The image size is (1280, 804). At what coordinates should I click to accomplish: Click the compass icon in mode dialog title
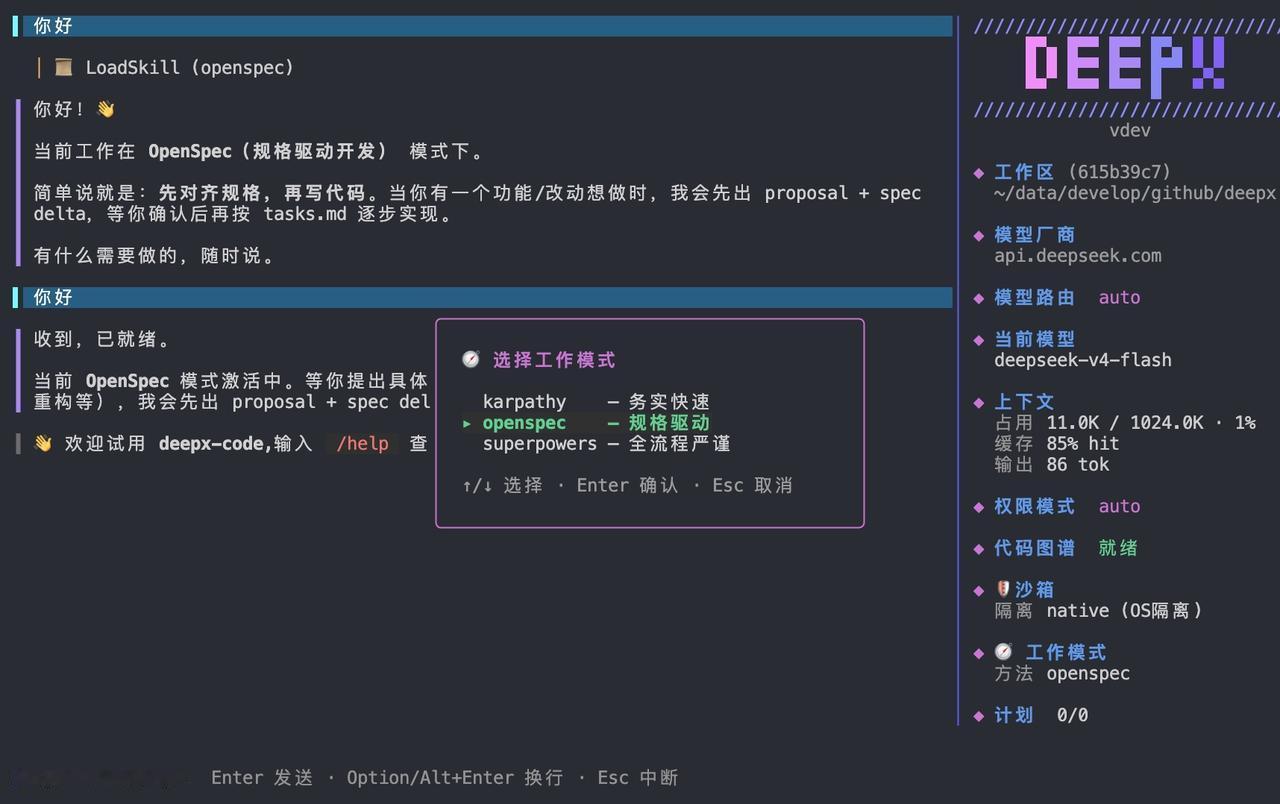pyautogui.click(x=471, y=359)
